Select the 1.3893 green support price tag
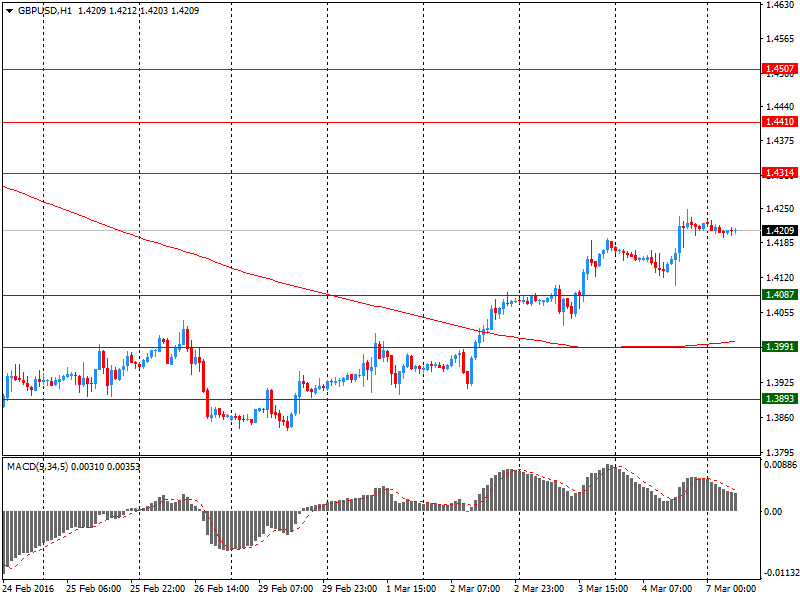The image size is (800, 600). pyautogui.click(x=780, y=399)
